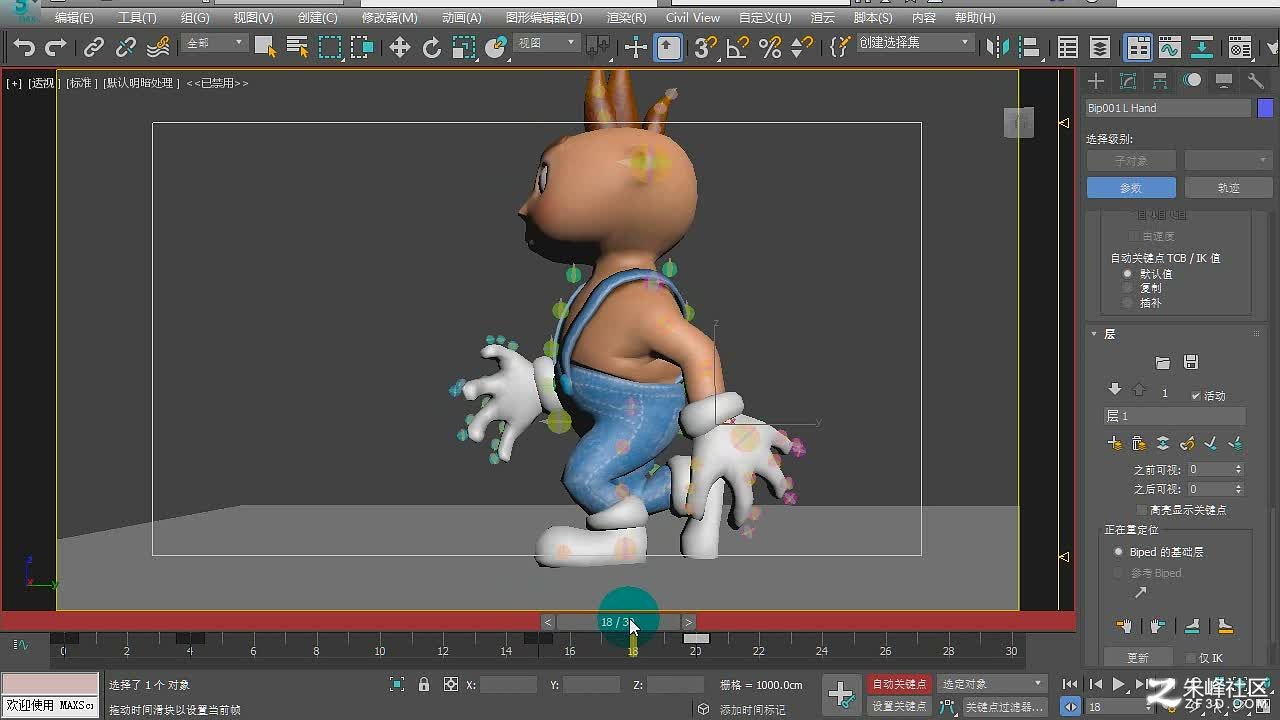
Task: Toggle the Angle Snap icon
Action: [738, 47]
